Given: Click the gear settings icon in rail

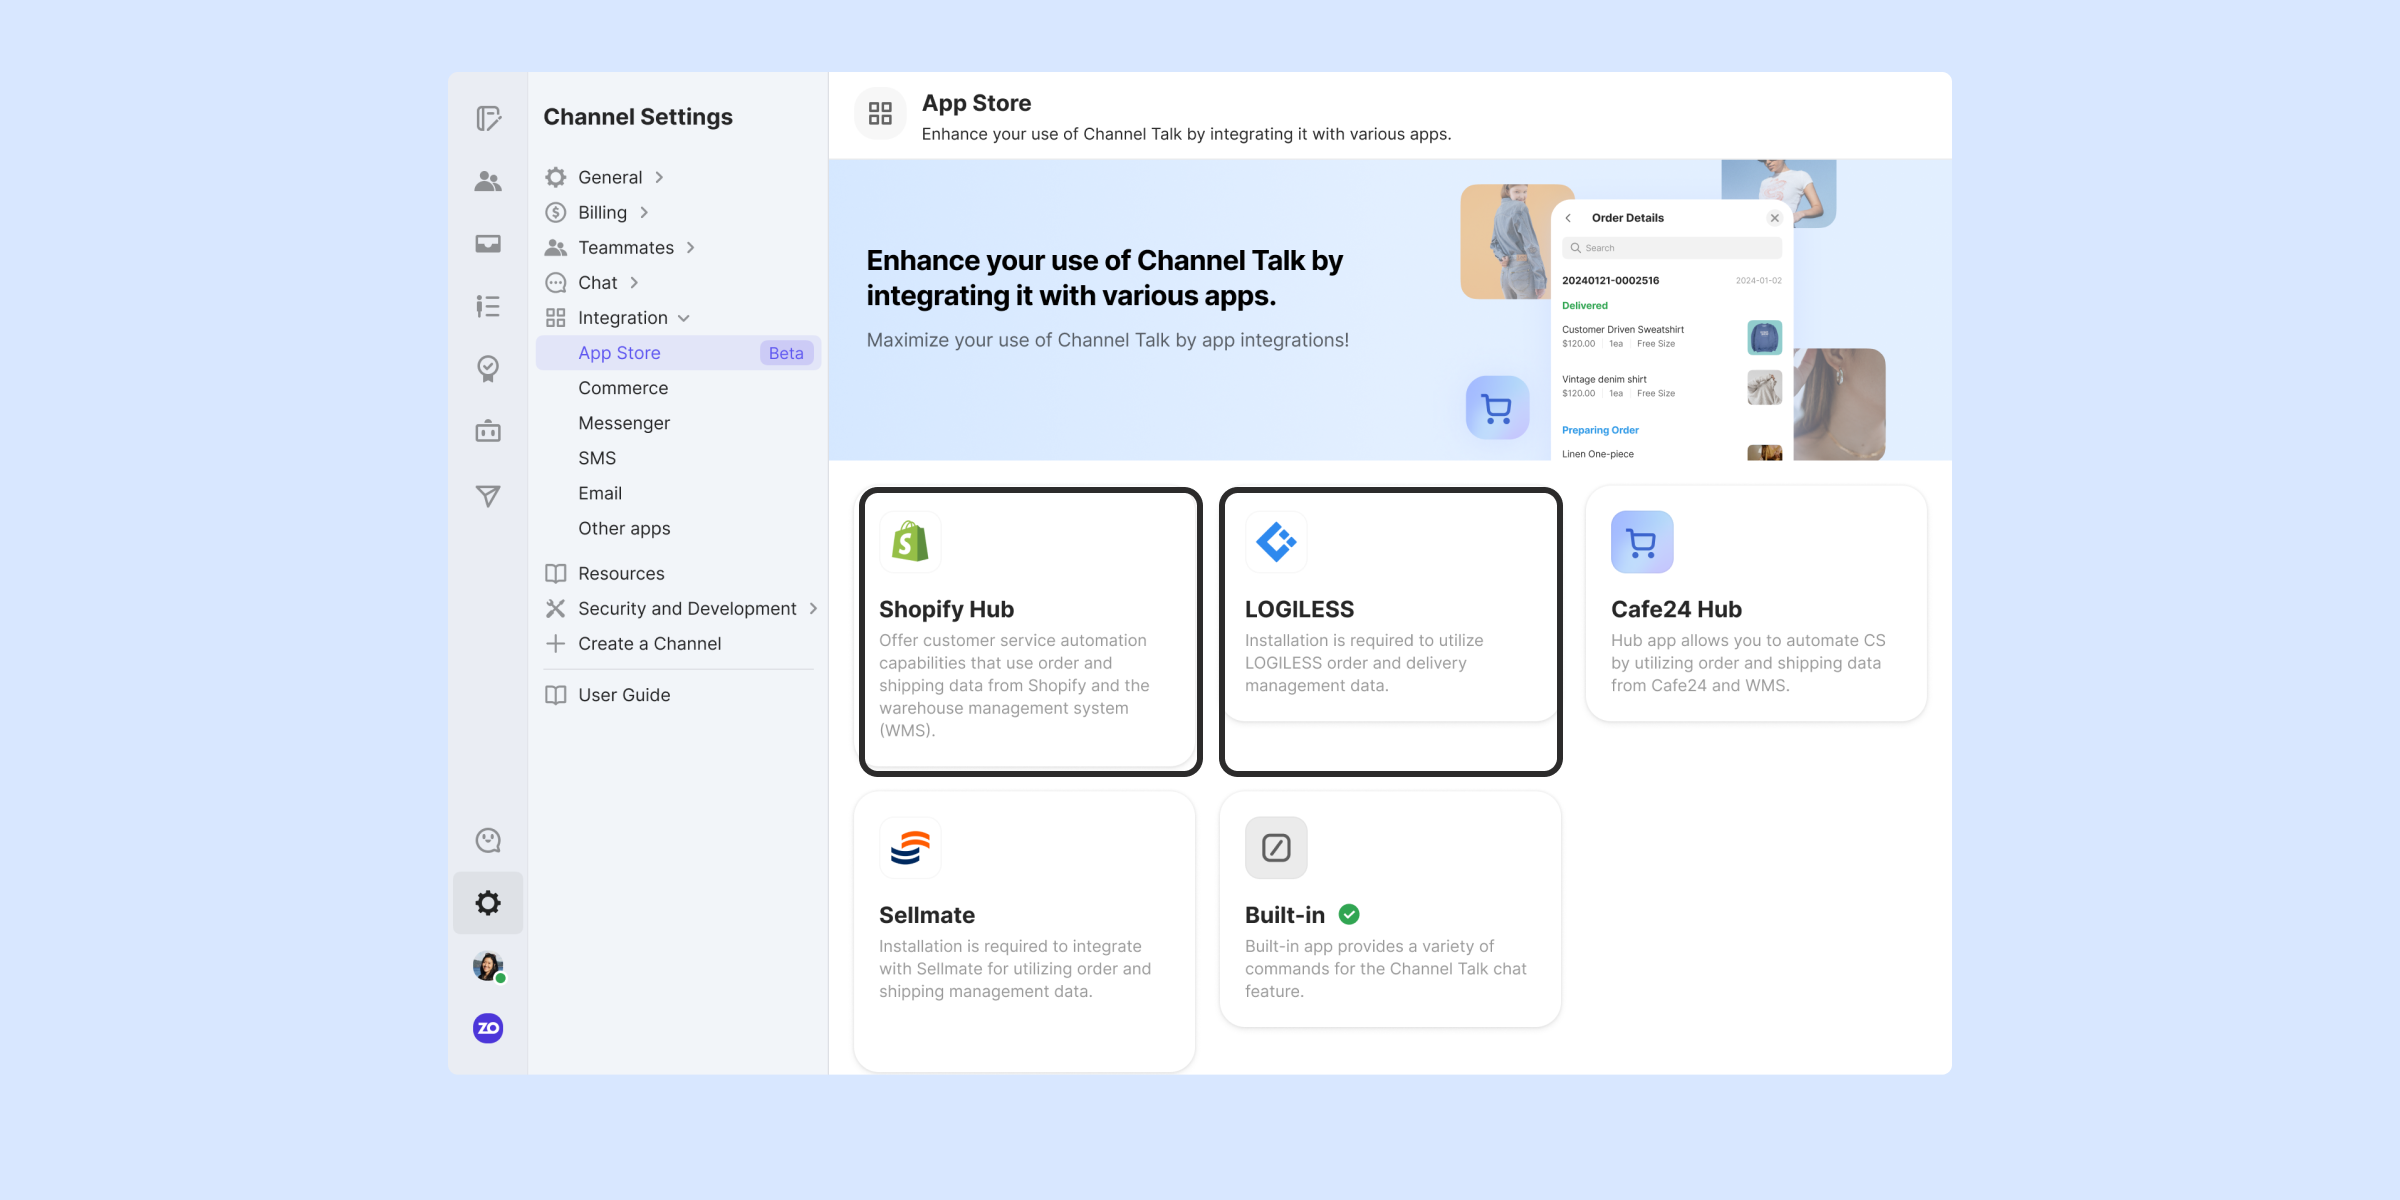Looking at the screenshot, I should pyautogui.click(x=488, y=903).
